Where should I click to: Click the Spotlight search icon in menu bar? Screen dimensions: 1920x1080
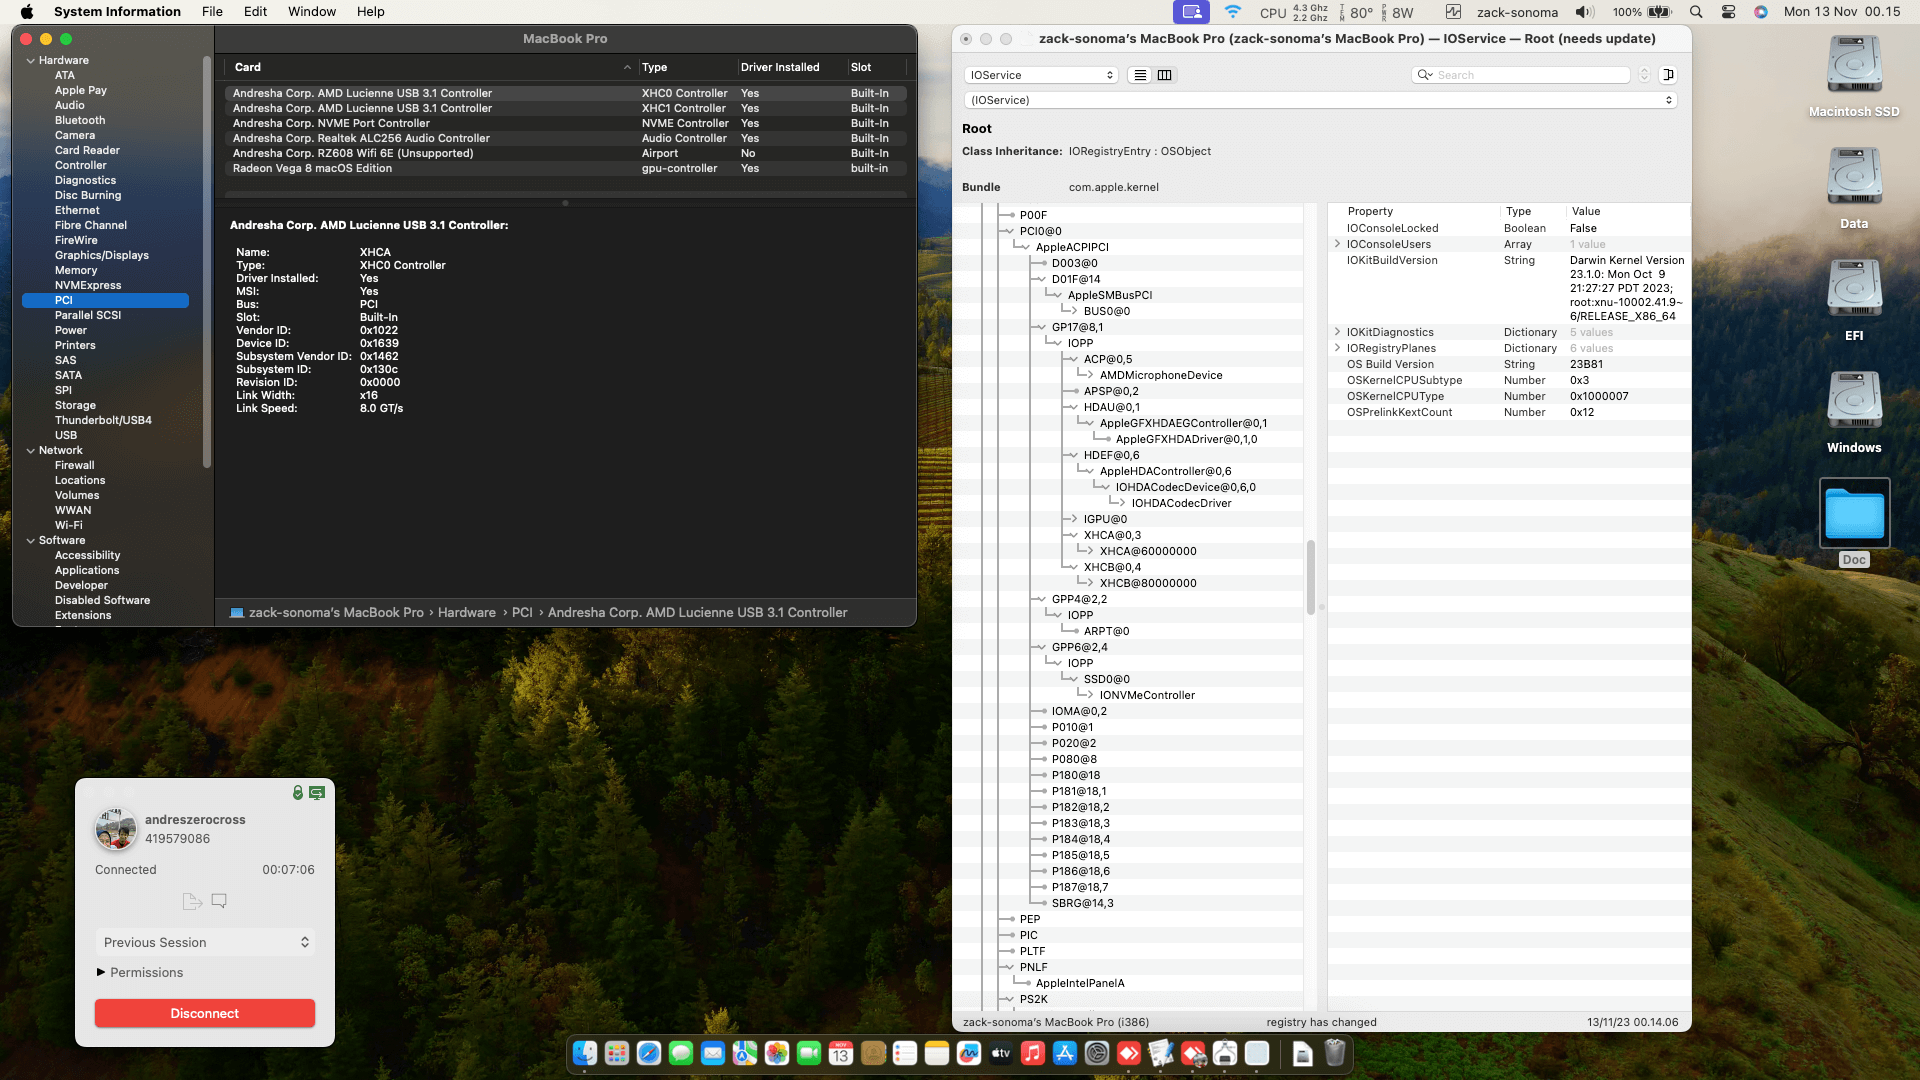pyautogui.click(x=1696, y=11)
